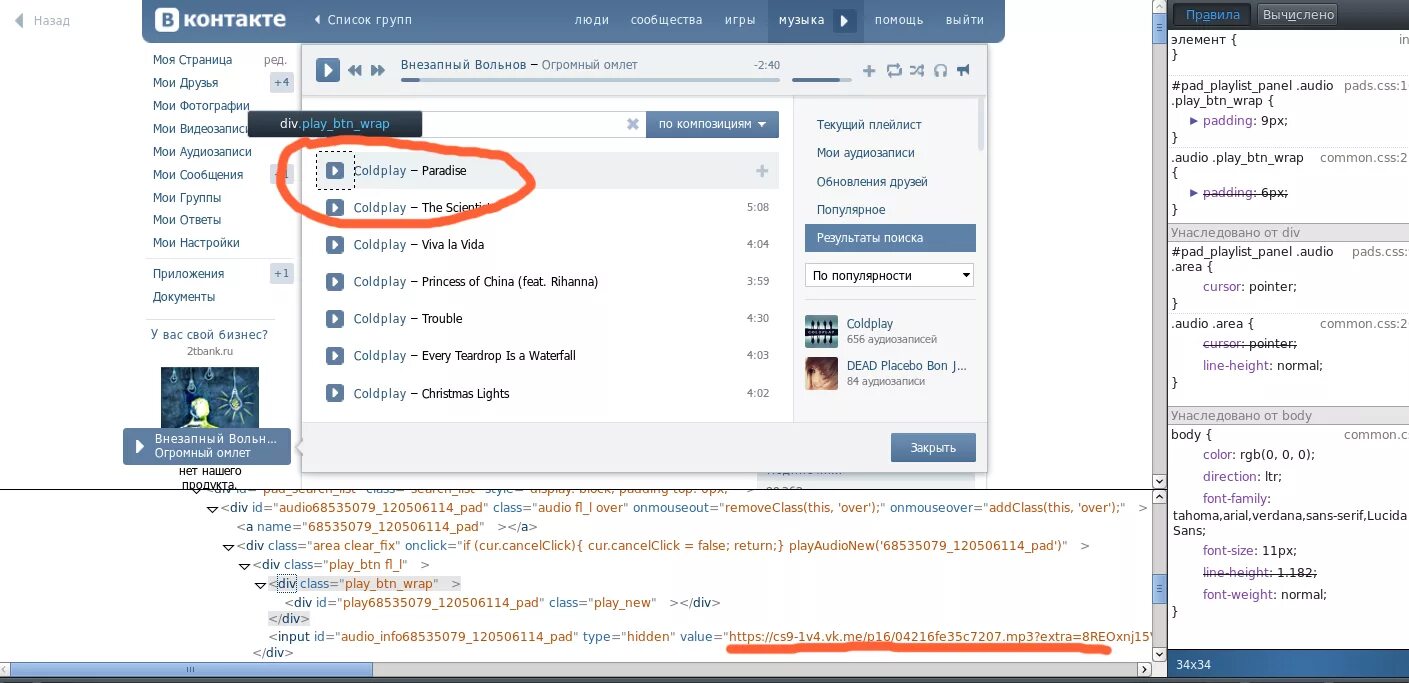1409x683 pixels.
Task: Switch to the 'Правила' inspector tab
Action: click(x=1212, y=14)
